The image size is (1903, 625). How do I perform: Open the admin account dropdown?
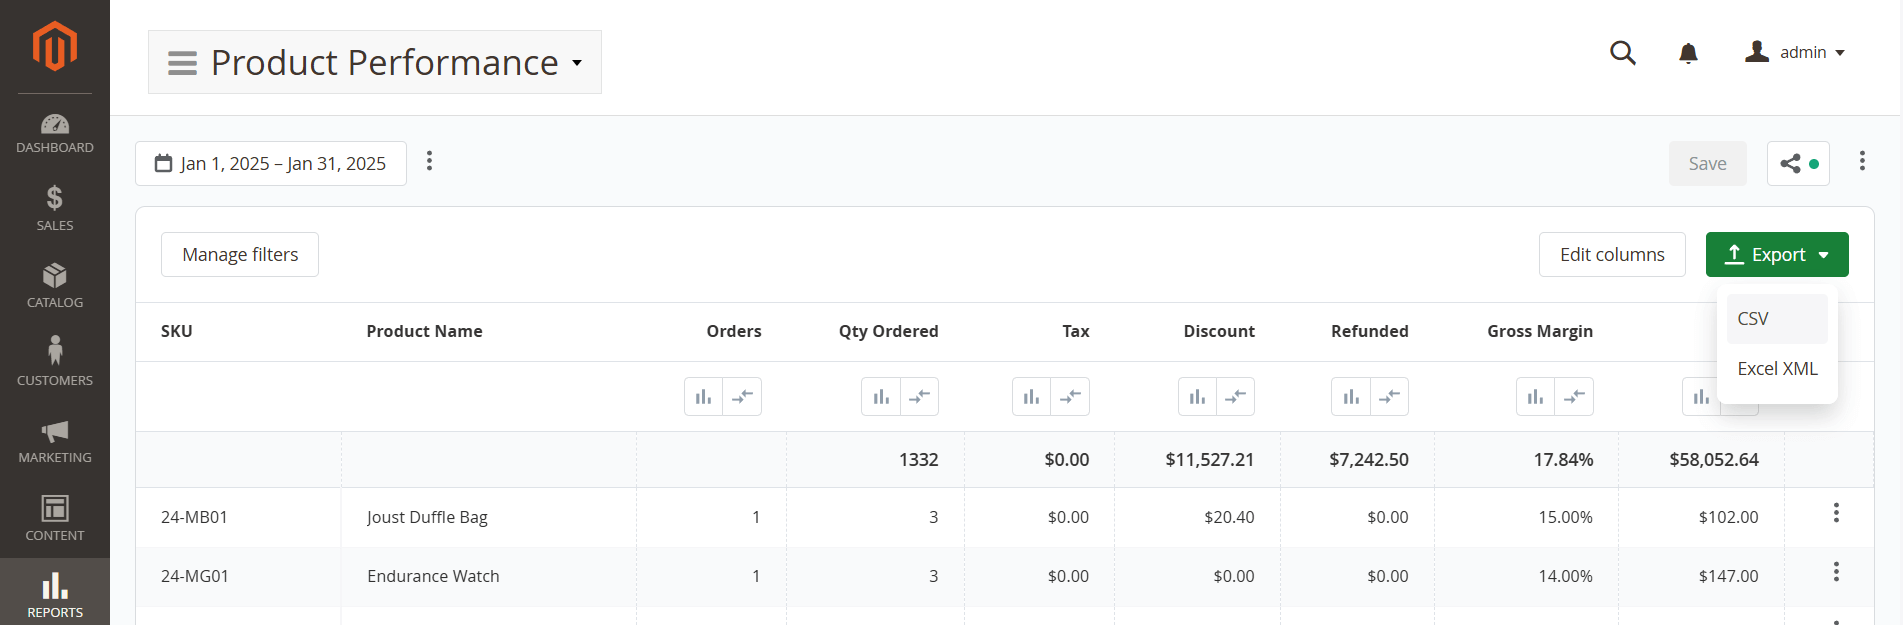tap(1796, 52)
